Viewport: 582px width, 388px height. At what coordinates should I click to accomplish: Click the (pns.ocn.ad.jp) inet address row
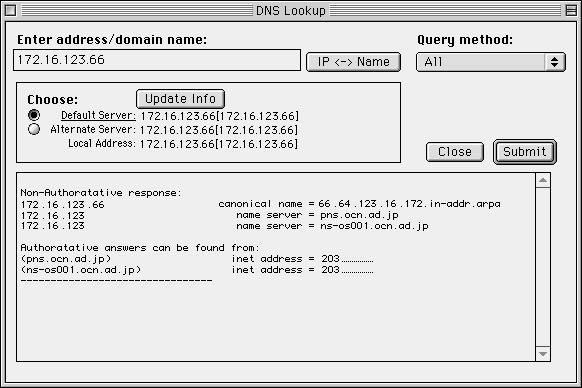point(197,259)
